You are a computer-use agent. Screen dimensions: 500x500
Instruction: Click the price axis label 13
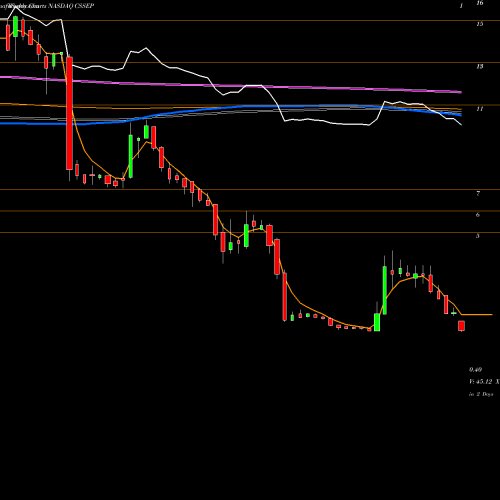[x=480, y=67]
